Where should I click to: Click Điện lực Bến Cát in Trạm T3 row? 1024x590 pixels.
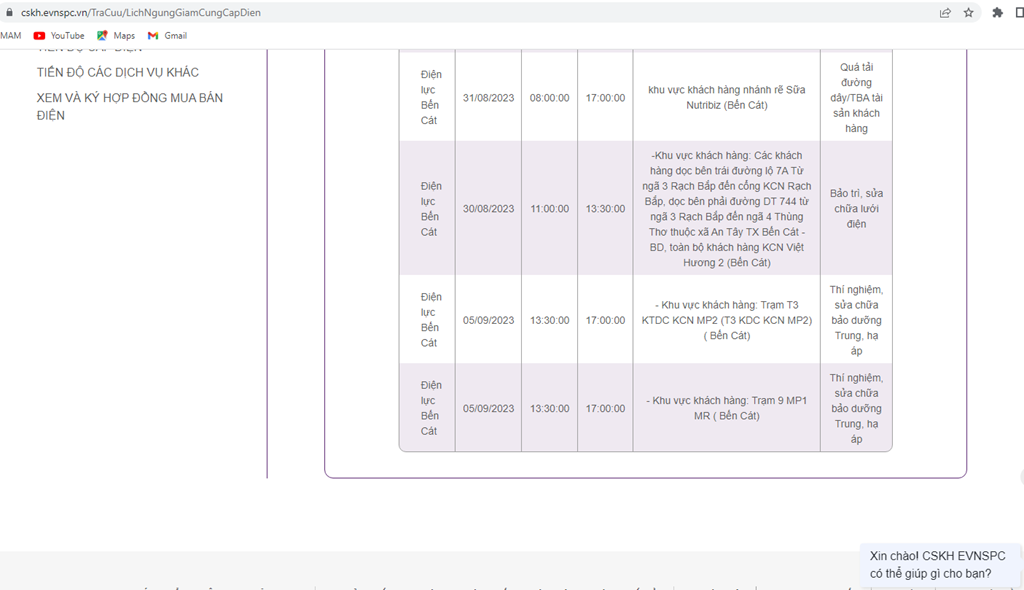click(x=430, y=320)
